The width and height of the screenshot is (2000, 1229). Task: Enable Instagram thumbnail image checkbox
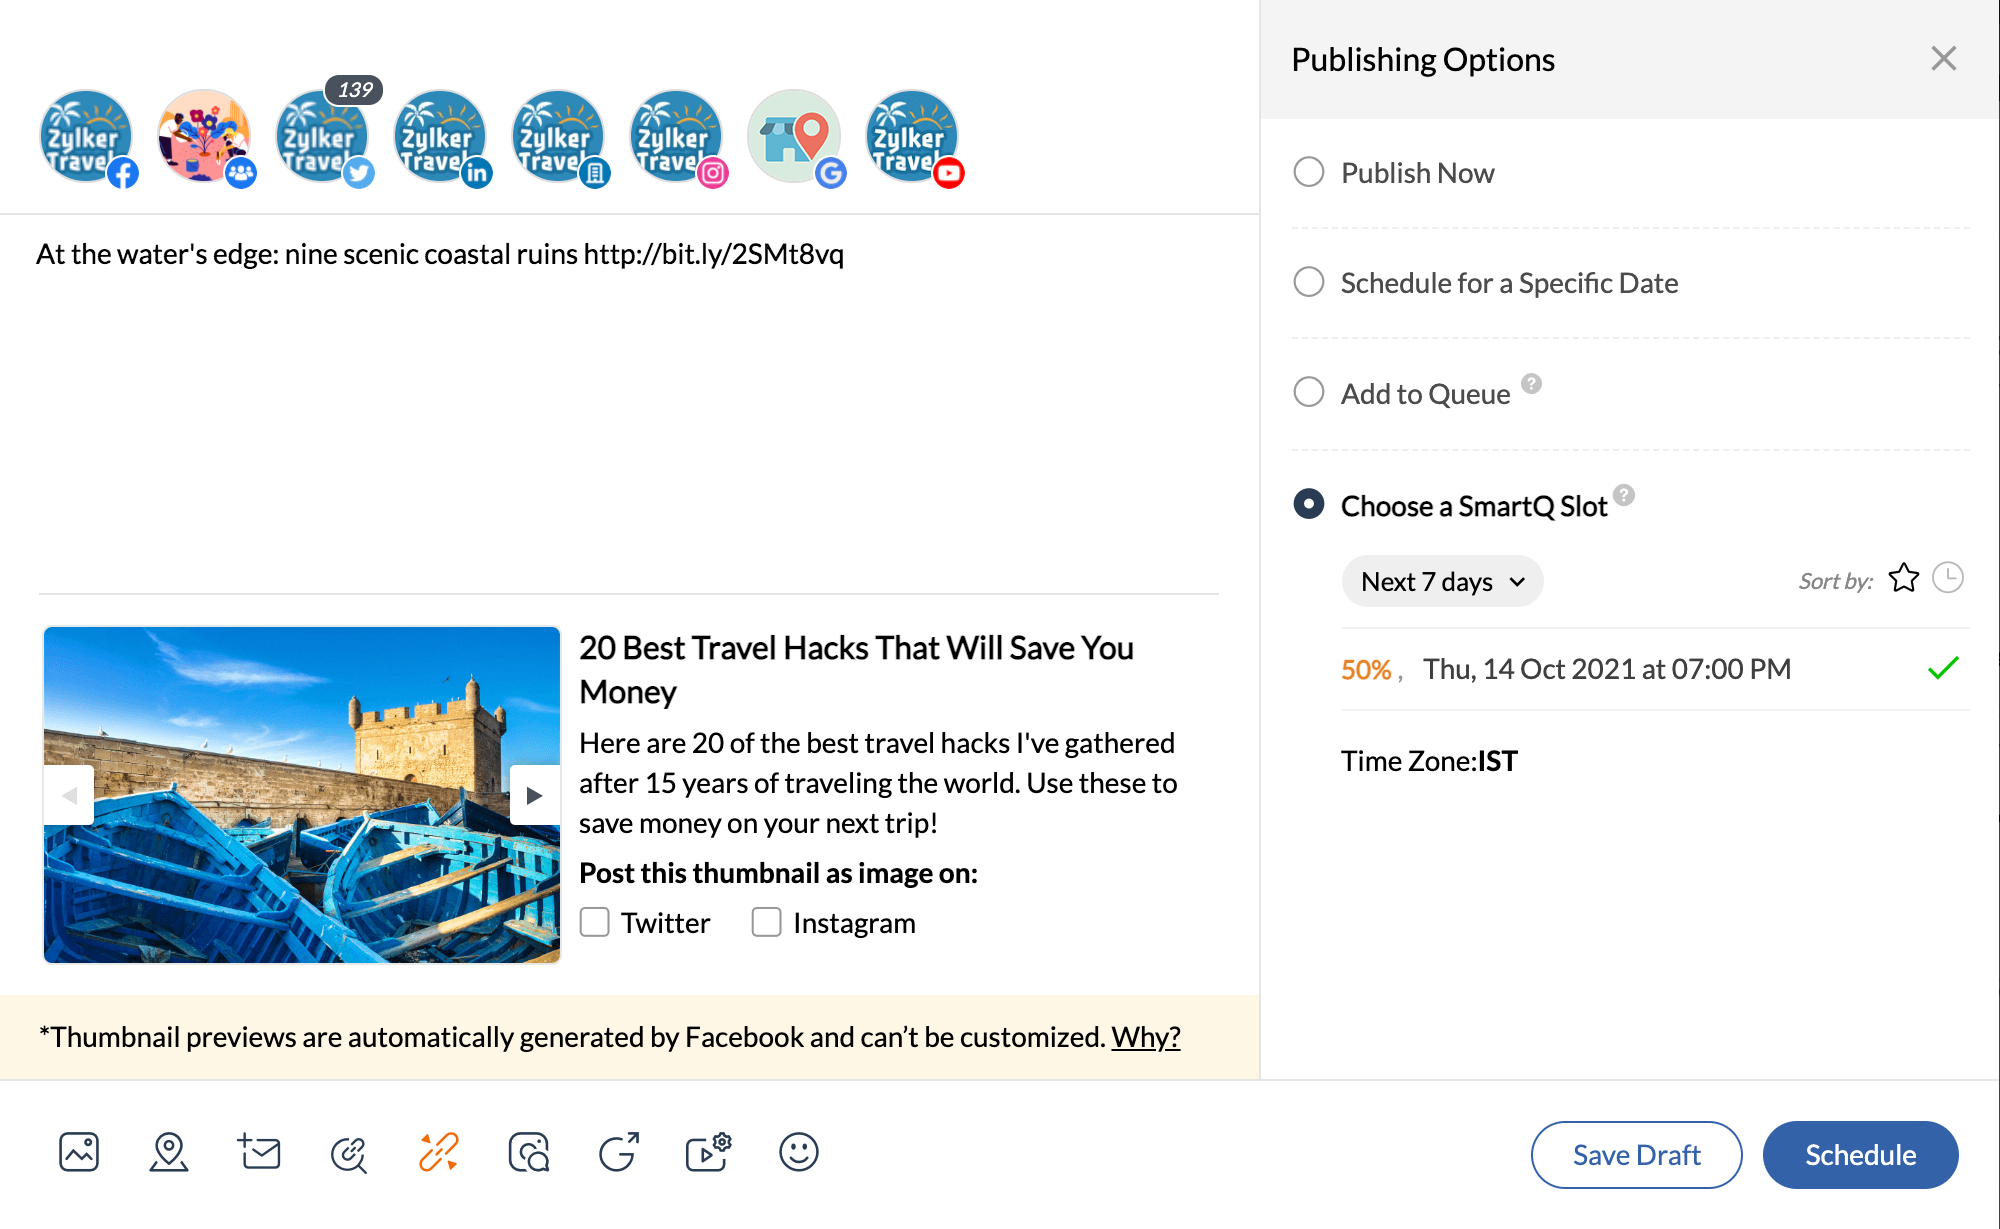click(x=767, y=922)
